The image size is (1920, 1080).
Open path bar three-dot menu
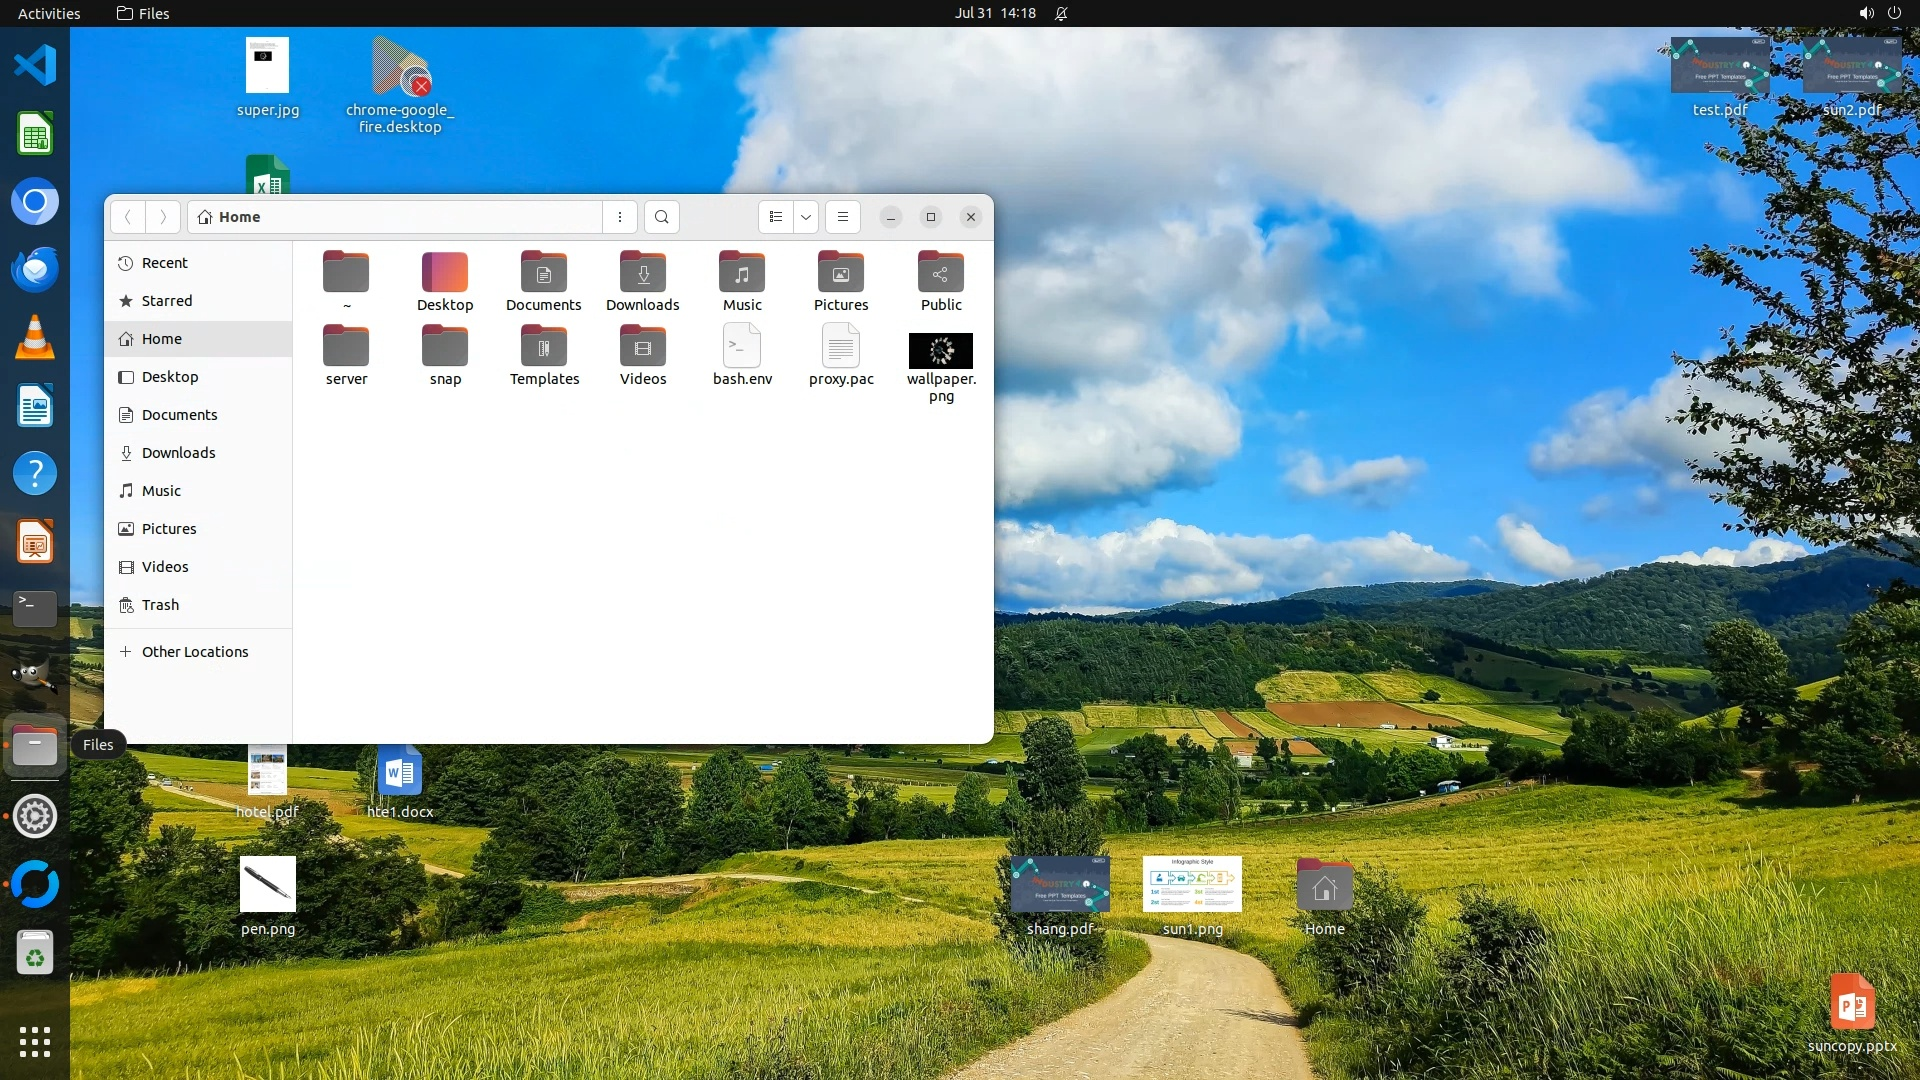620,217
